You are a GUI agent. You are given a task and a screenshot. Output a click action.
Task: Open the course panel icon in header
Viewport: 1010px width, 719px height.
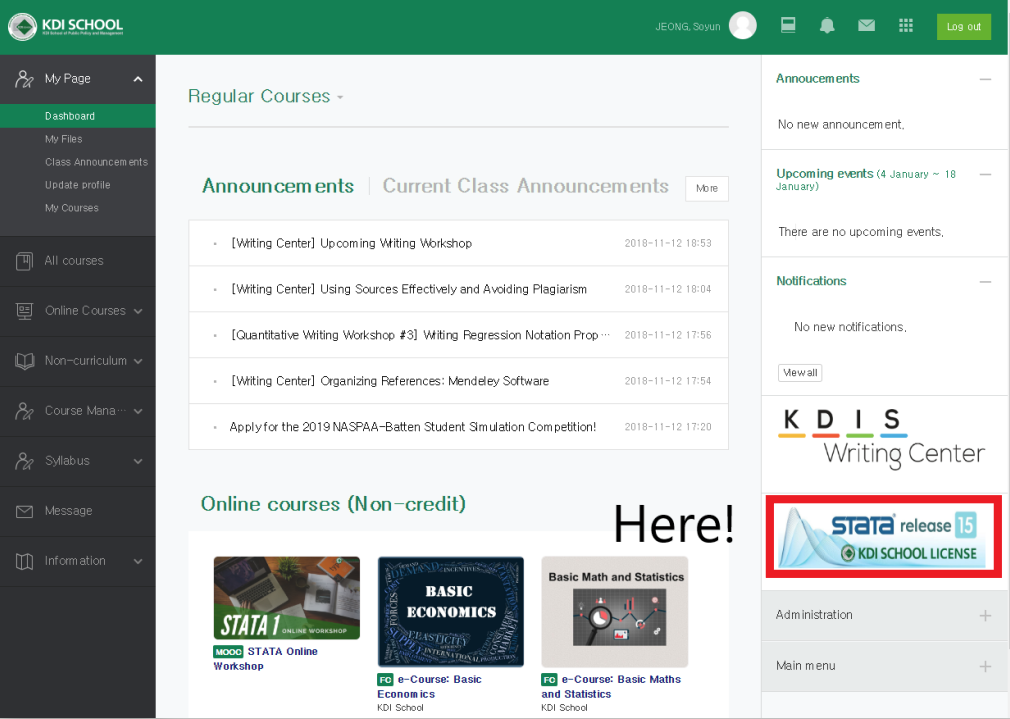point(788,26)
